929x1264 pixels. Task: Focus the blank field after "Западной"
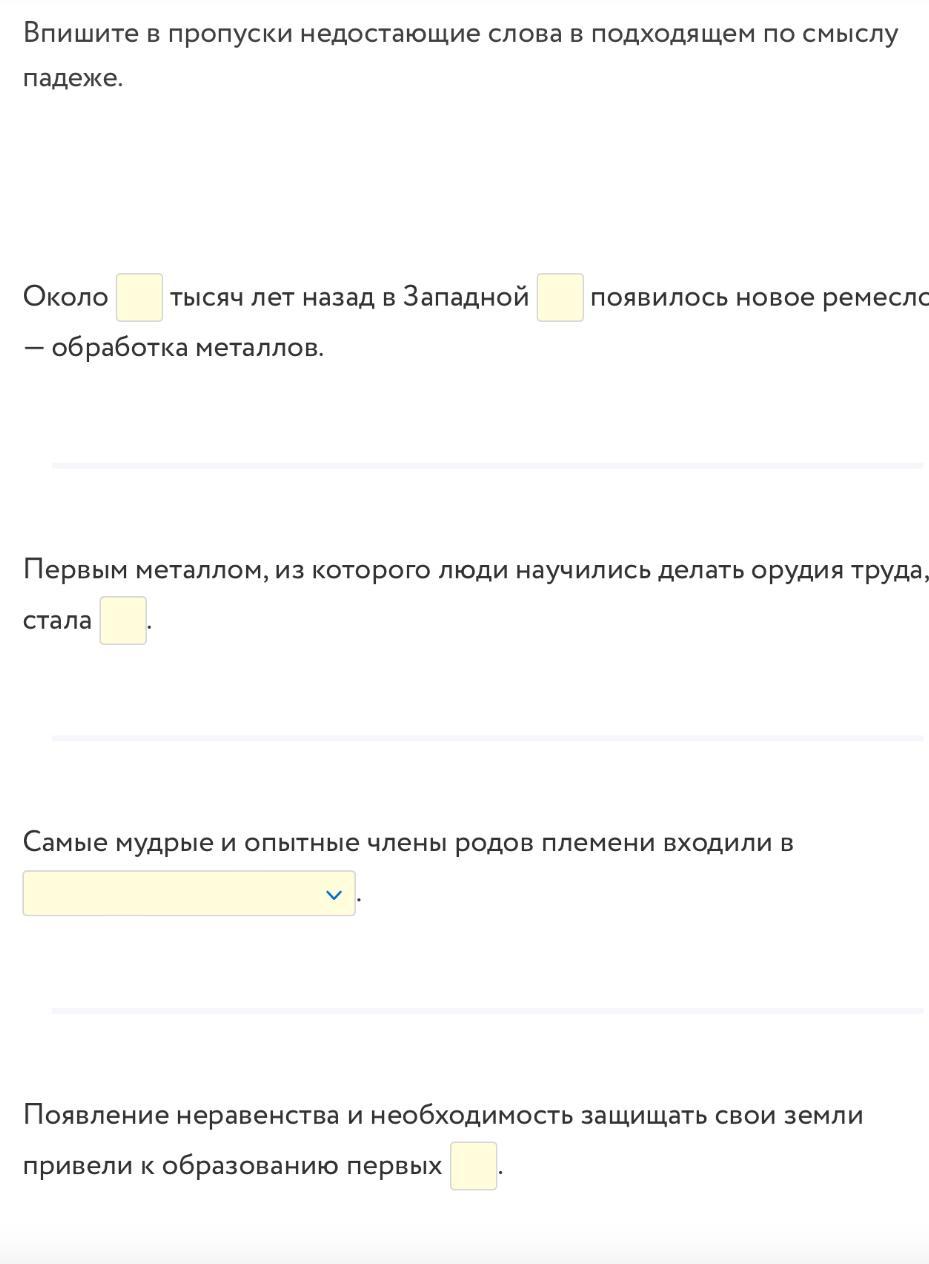pos(560,298)
